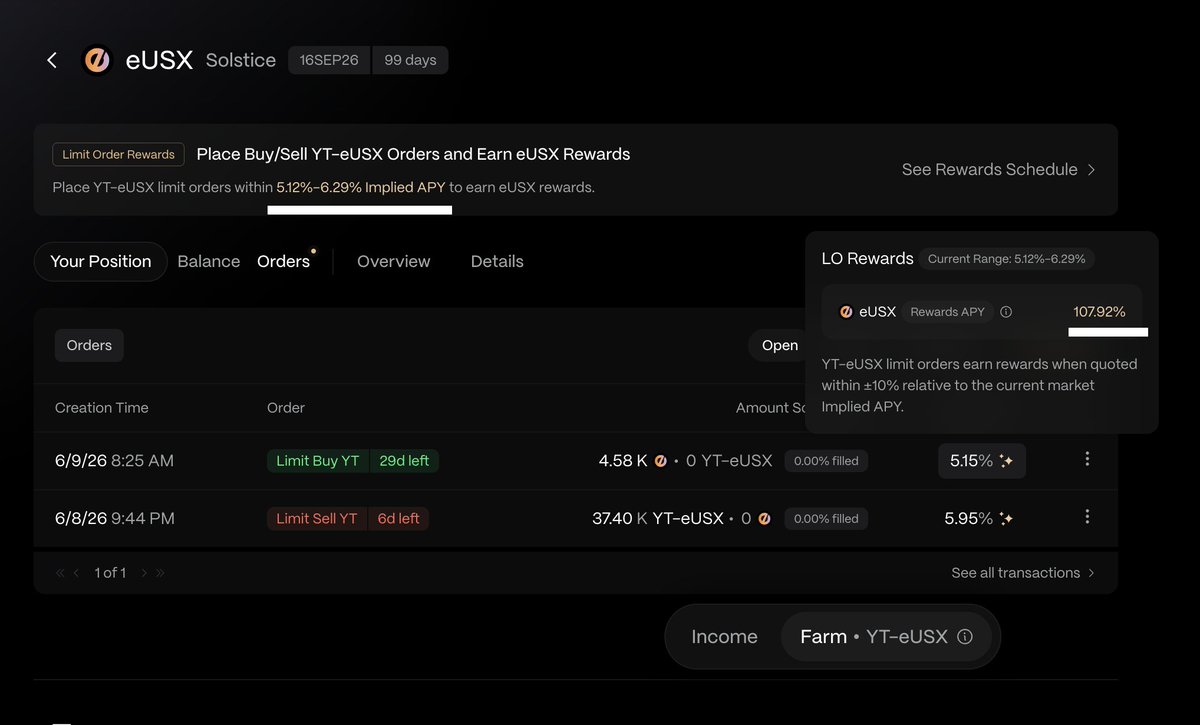Image resolution: width=1200 pixels, height=725 pixels.
Task: Open See Rewards Schedule link
Action: 998,170
